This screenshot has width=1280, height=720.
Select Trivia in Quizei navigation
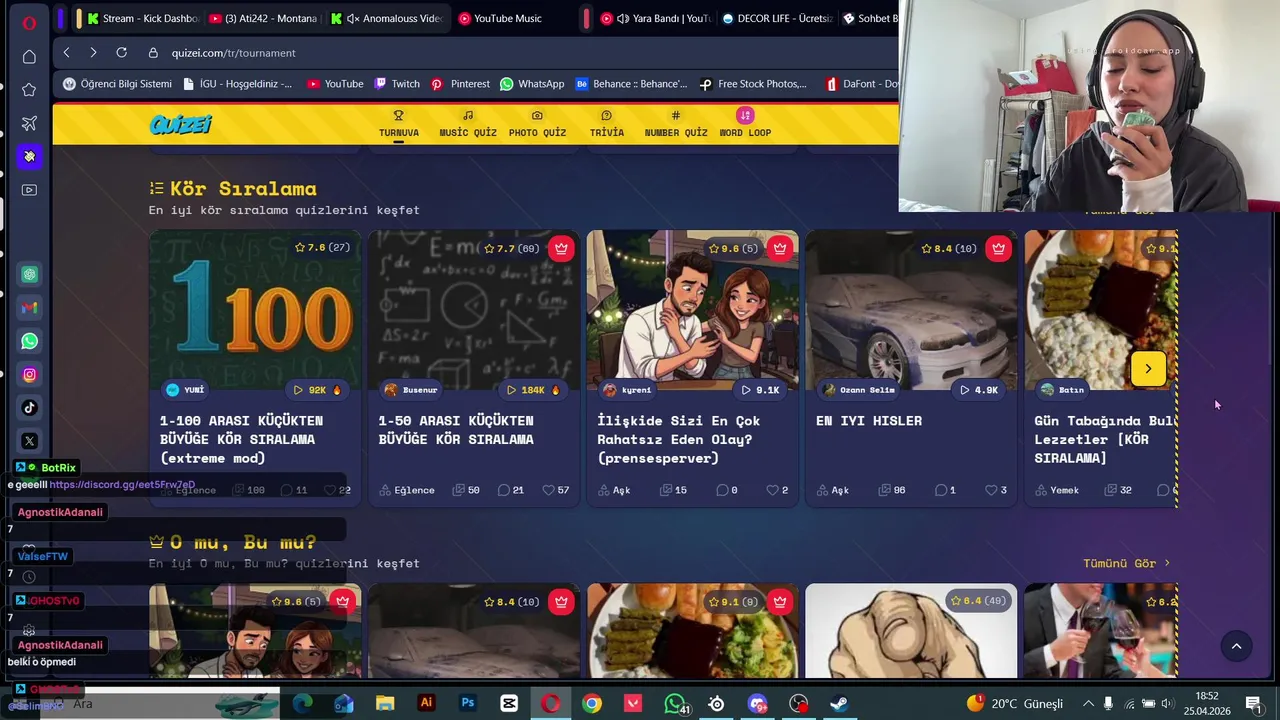(606, 124)
